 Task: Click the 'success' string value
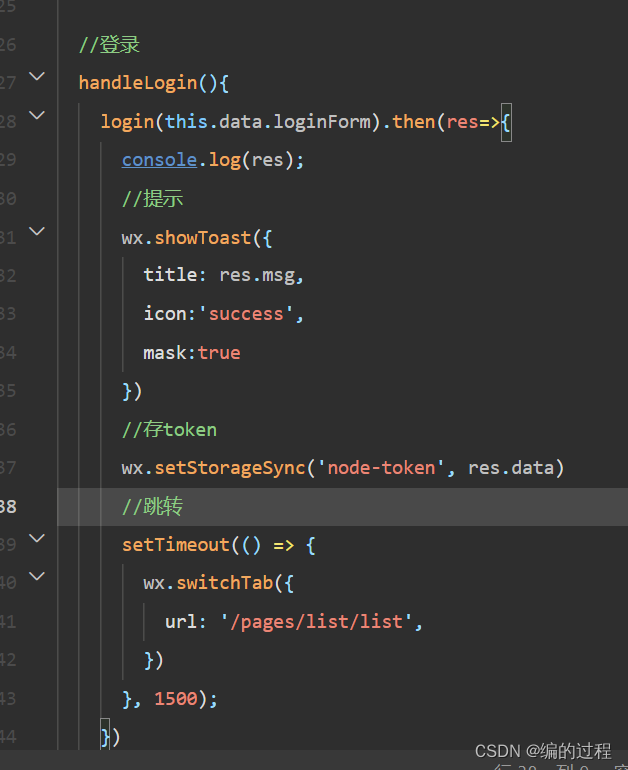246,314
